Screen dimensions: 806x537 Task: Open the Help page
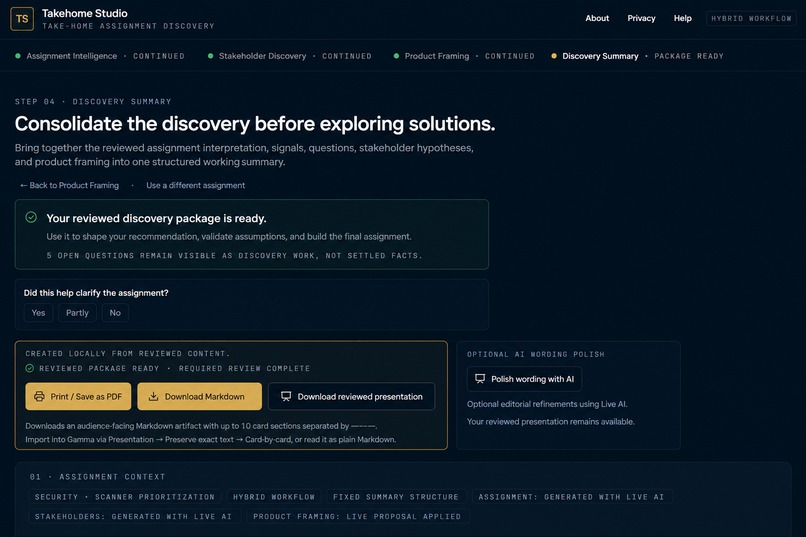(682, 18)
